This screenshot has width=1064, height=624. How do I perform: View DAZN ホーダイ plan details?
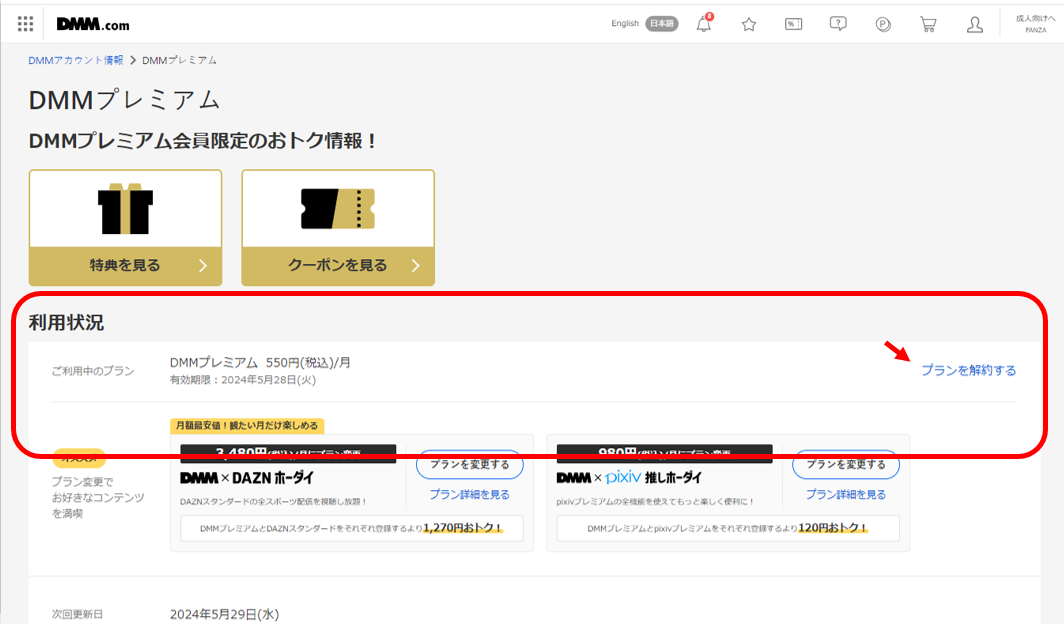[x=470, y=494]
